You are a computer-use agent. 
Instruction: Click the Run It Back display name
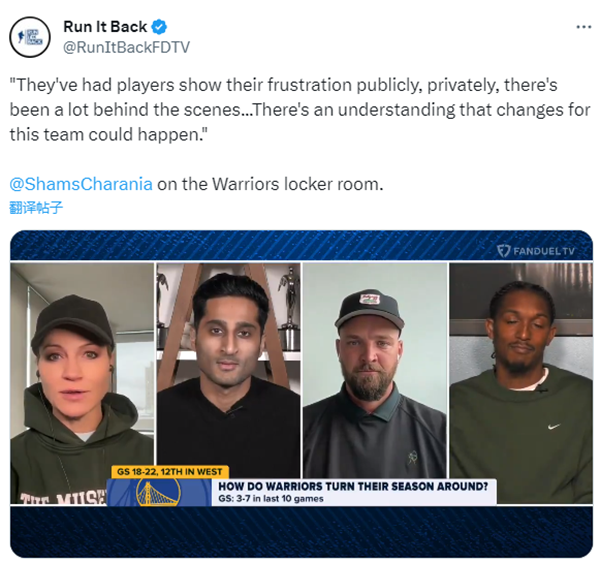click(105, 27)
